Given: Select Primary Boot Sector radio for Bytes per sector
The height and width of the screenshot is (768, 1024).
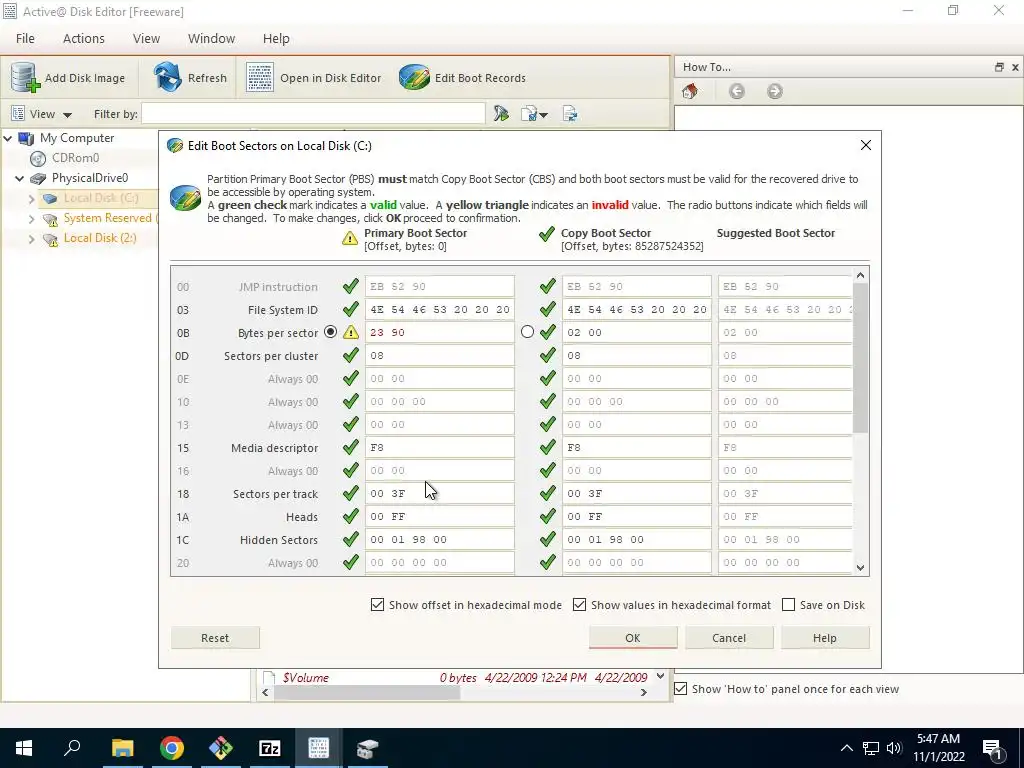Looking at the screenshot, I should [x=330, y=332].
